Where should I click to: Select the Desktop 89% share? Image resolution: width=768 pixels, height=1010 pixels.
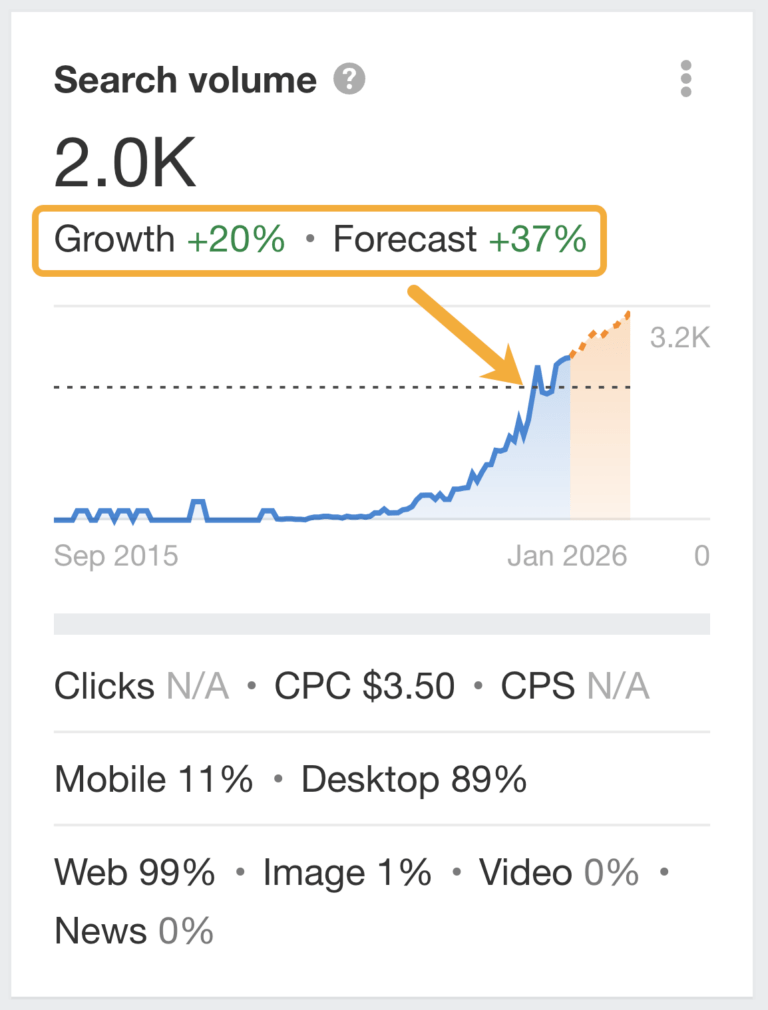pyautogui.click(x=413, y=779)
